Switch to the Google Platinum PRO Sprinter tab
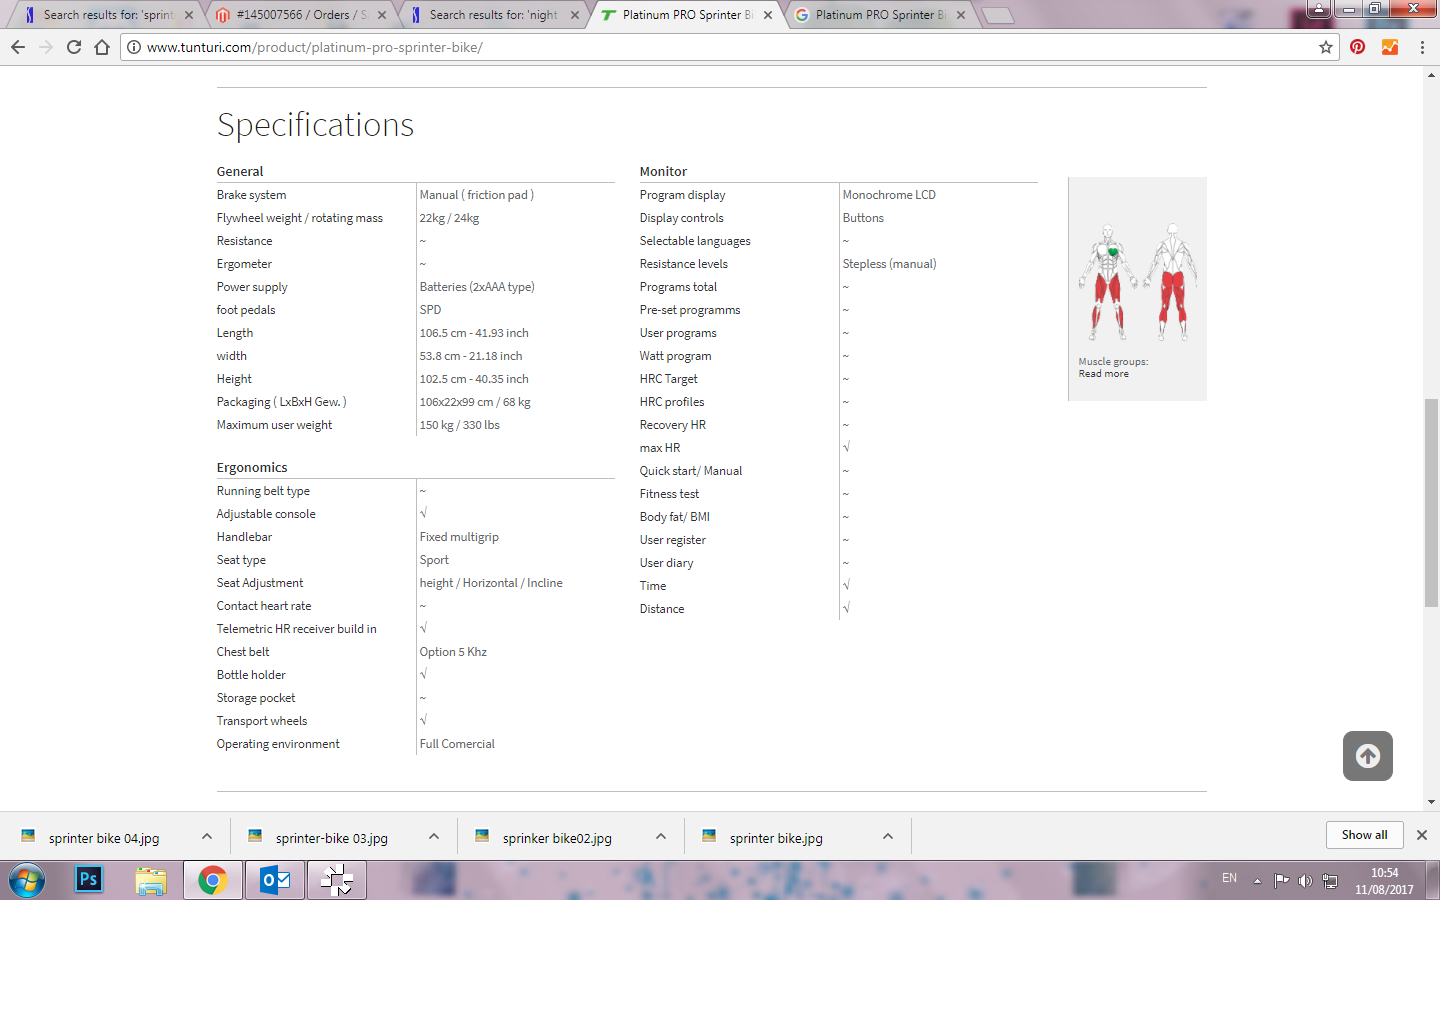Screen dimensions: 1440x1024 click(x=875, y=15)
